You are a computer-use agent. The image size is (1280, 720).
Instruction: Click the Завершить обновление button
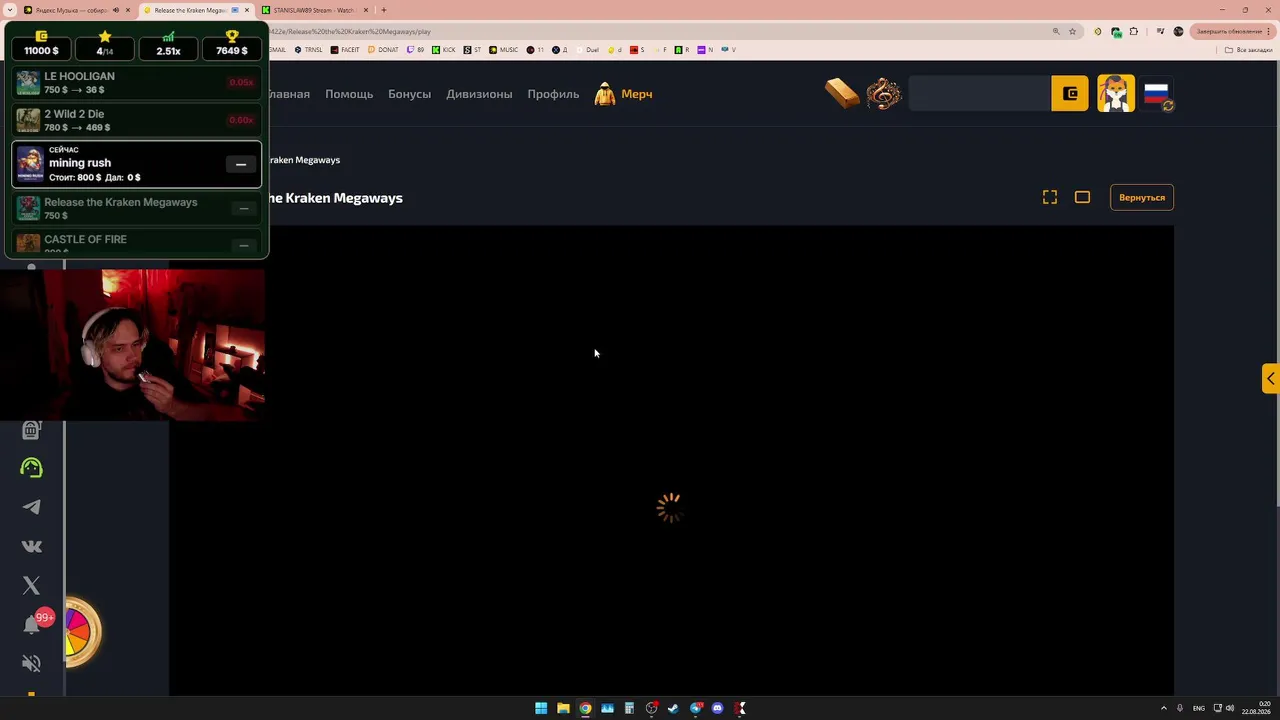1233,31
